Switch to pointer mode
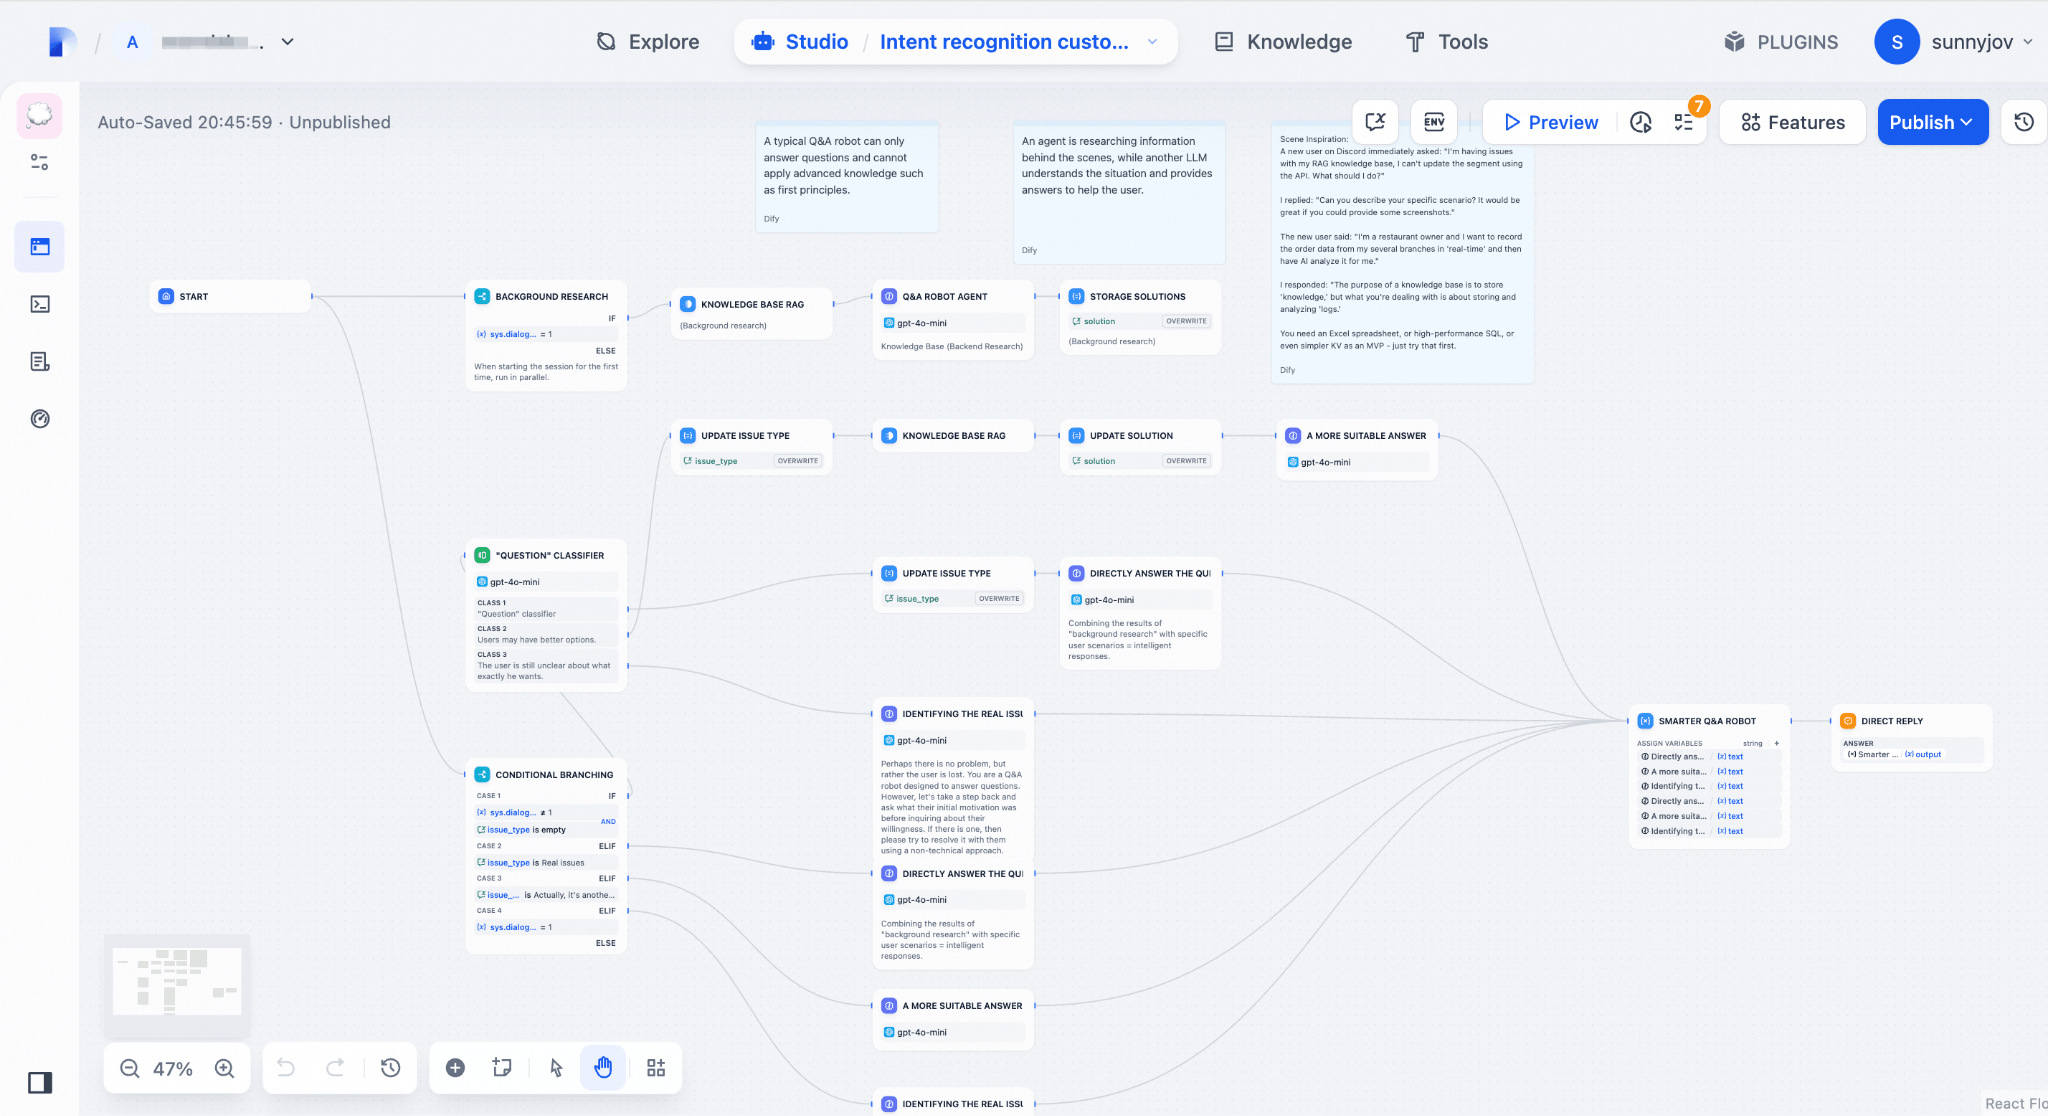The width and height of the screenshot is (2048, 1116). tap(556, 1068)
